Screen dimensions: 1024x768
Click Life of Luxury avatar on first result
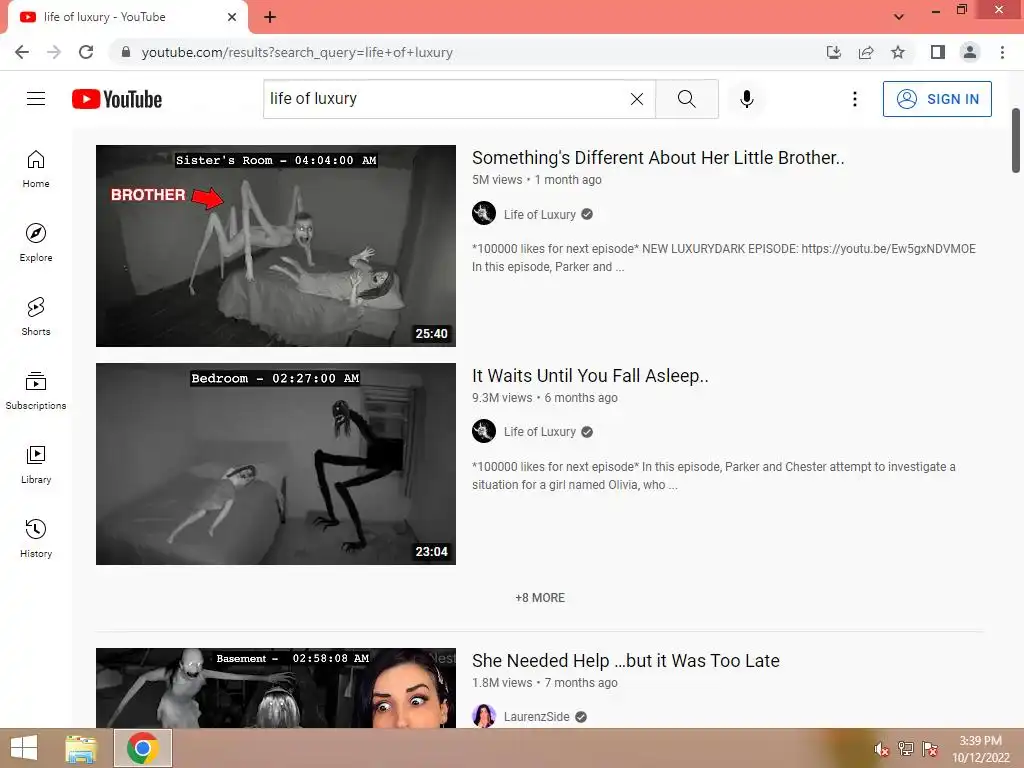click(x=484, y=213)
